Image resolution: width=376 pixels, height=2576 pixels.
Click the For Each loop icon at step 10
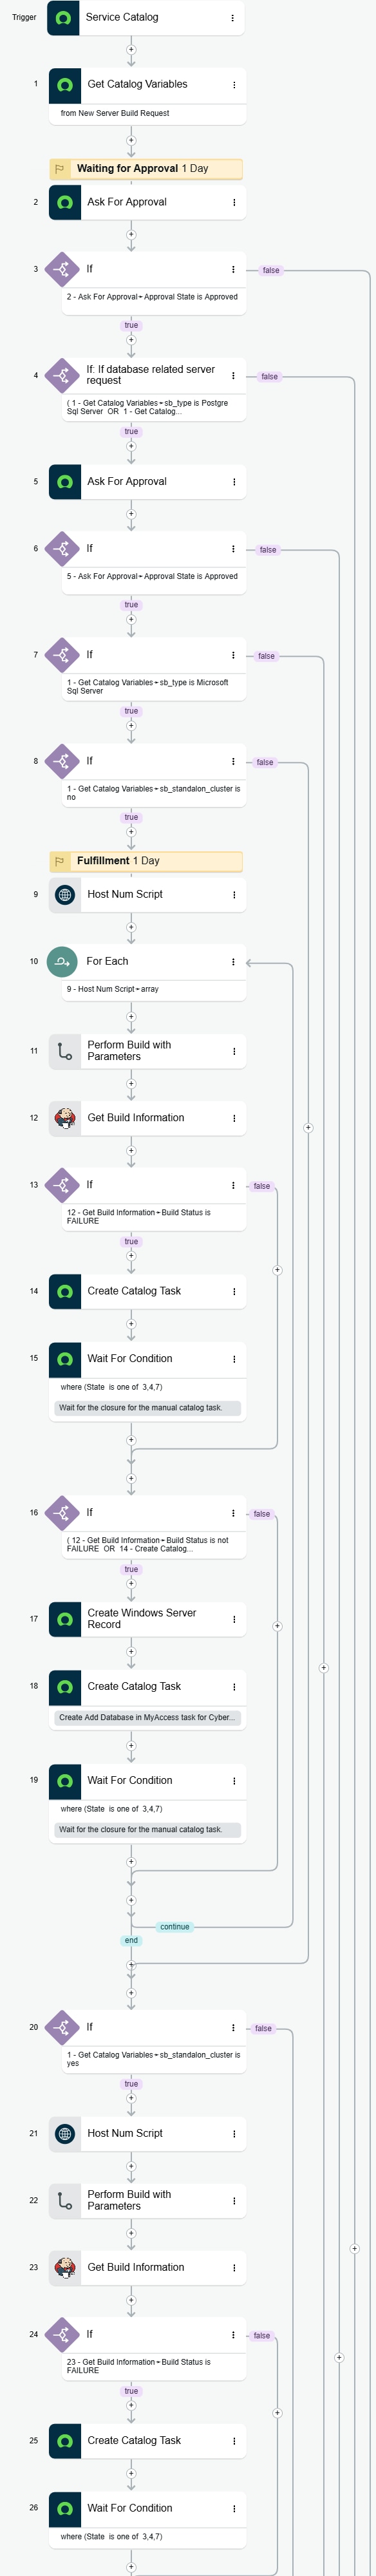62,961
